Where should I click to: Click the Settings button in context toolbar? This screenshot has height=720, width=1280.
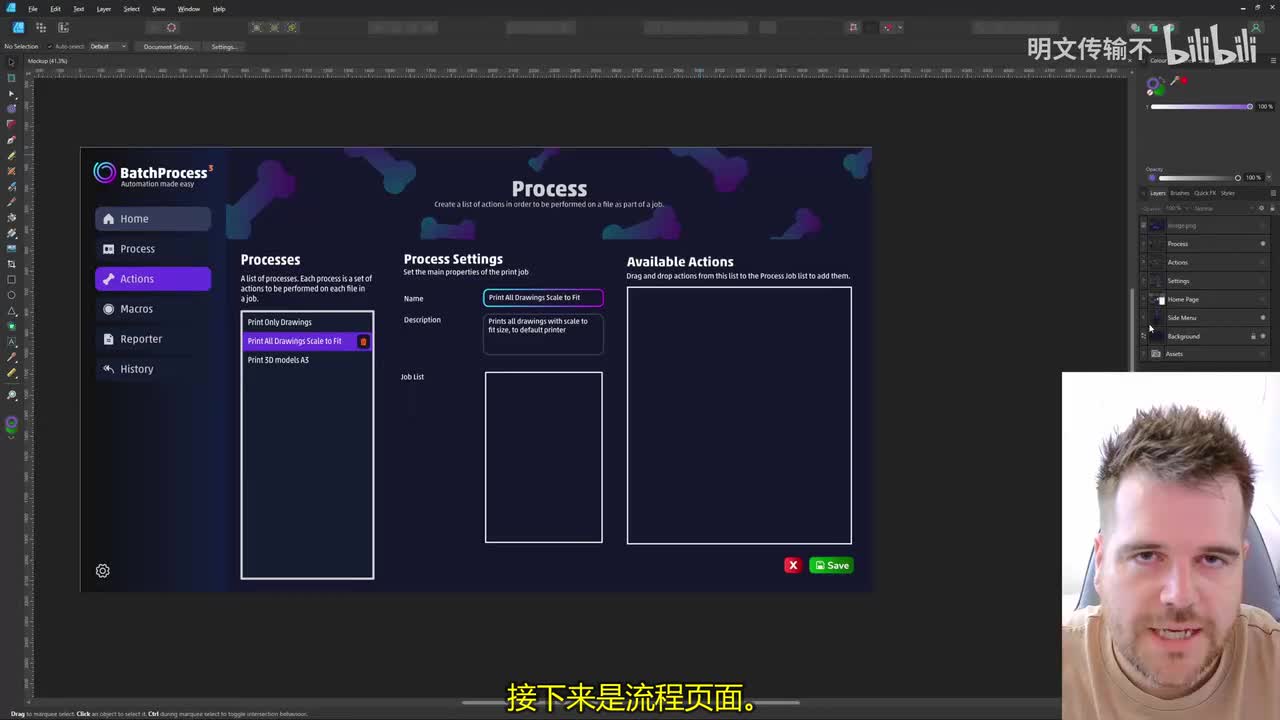(224, 46)
